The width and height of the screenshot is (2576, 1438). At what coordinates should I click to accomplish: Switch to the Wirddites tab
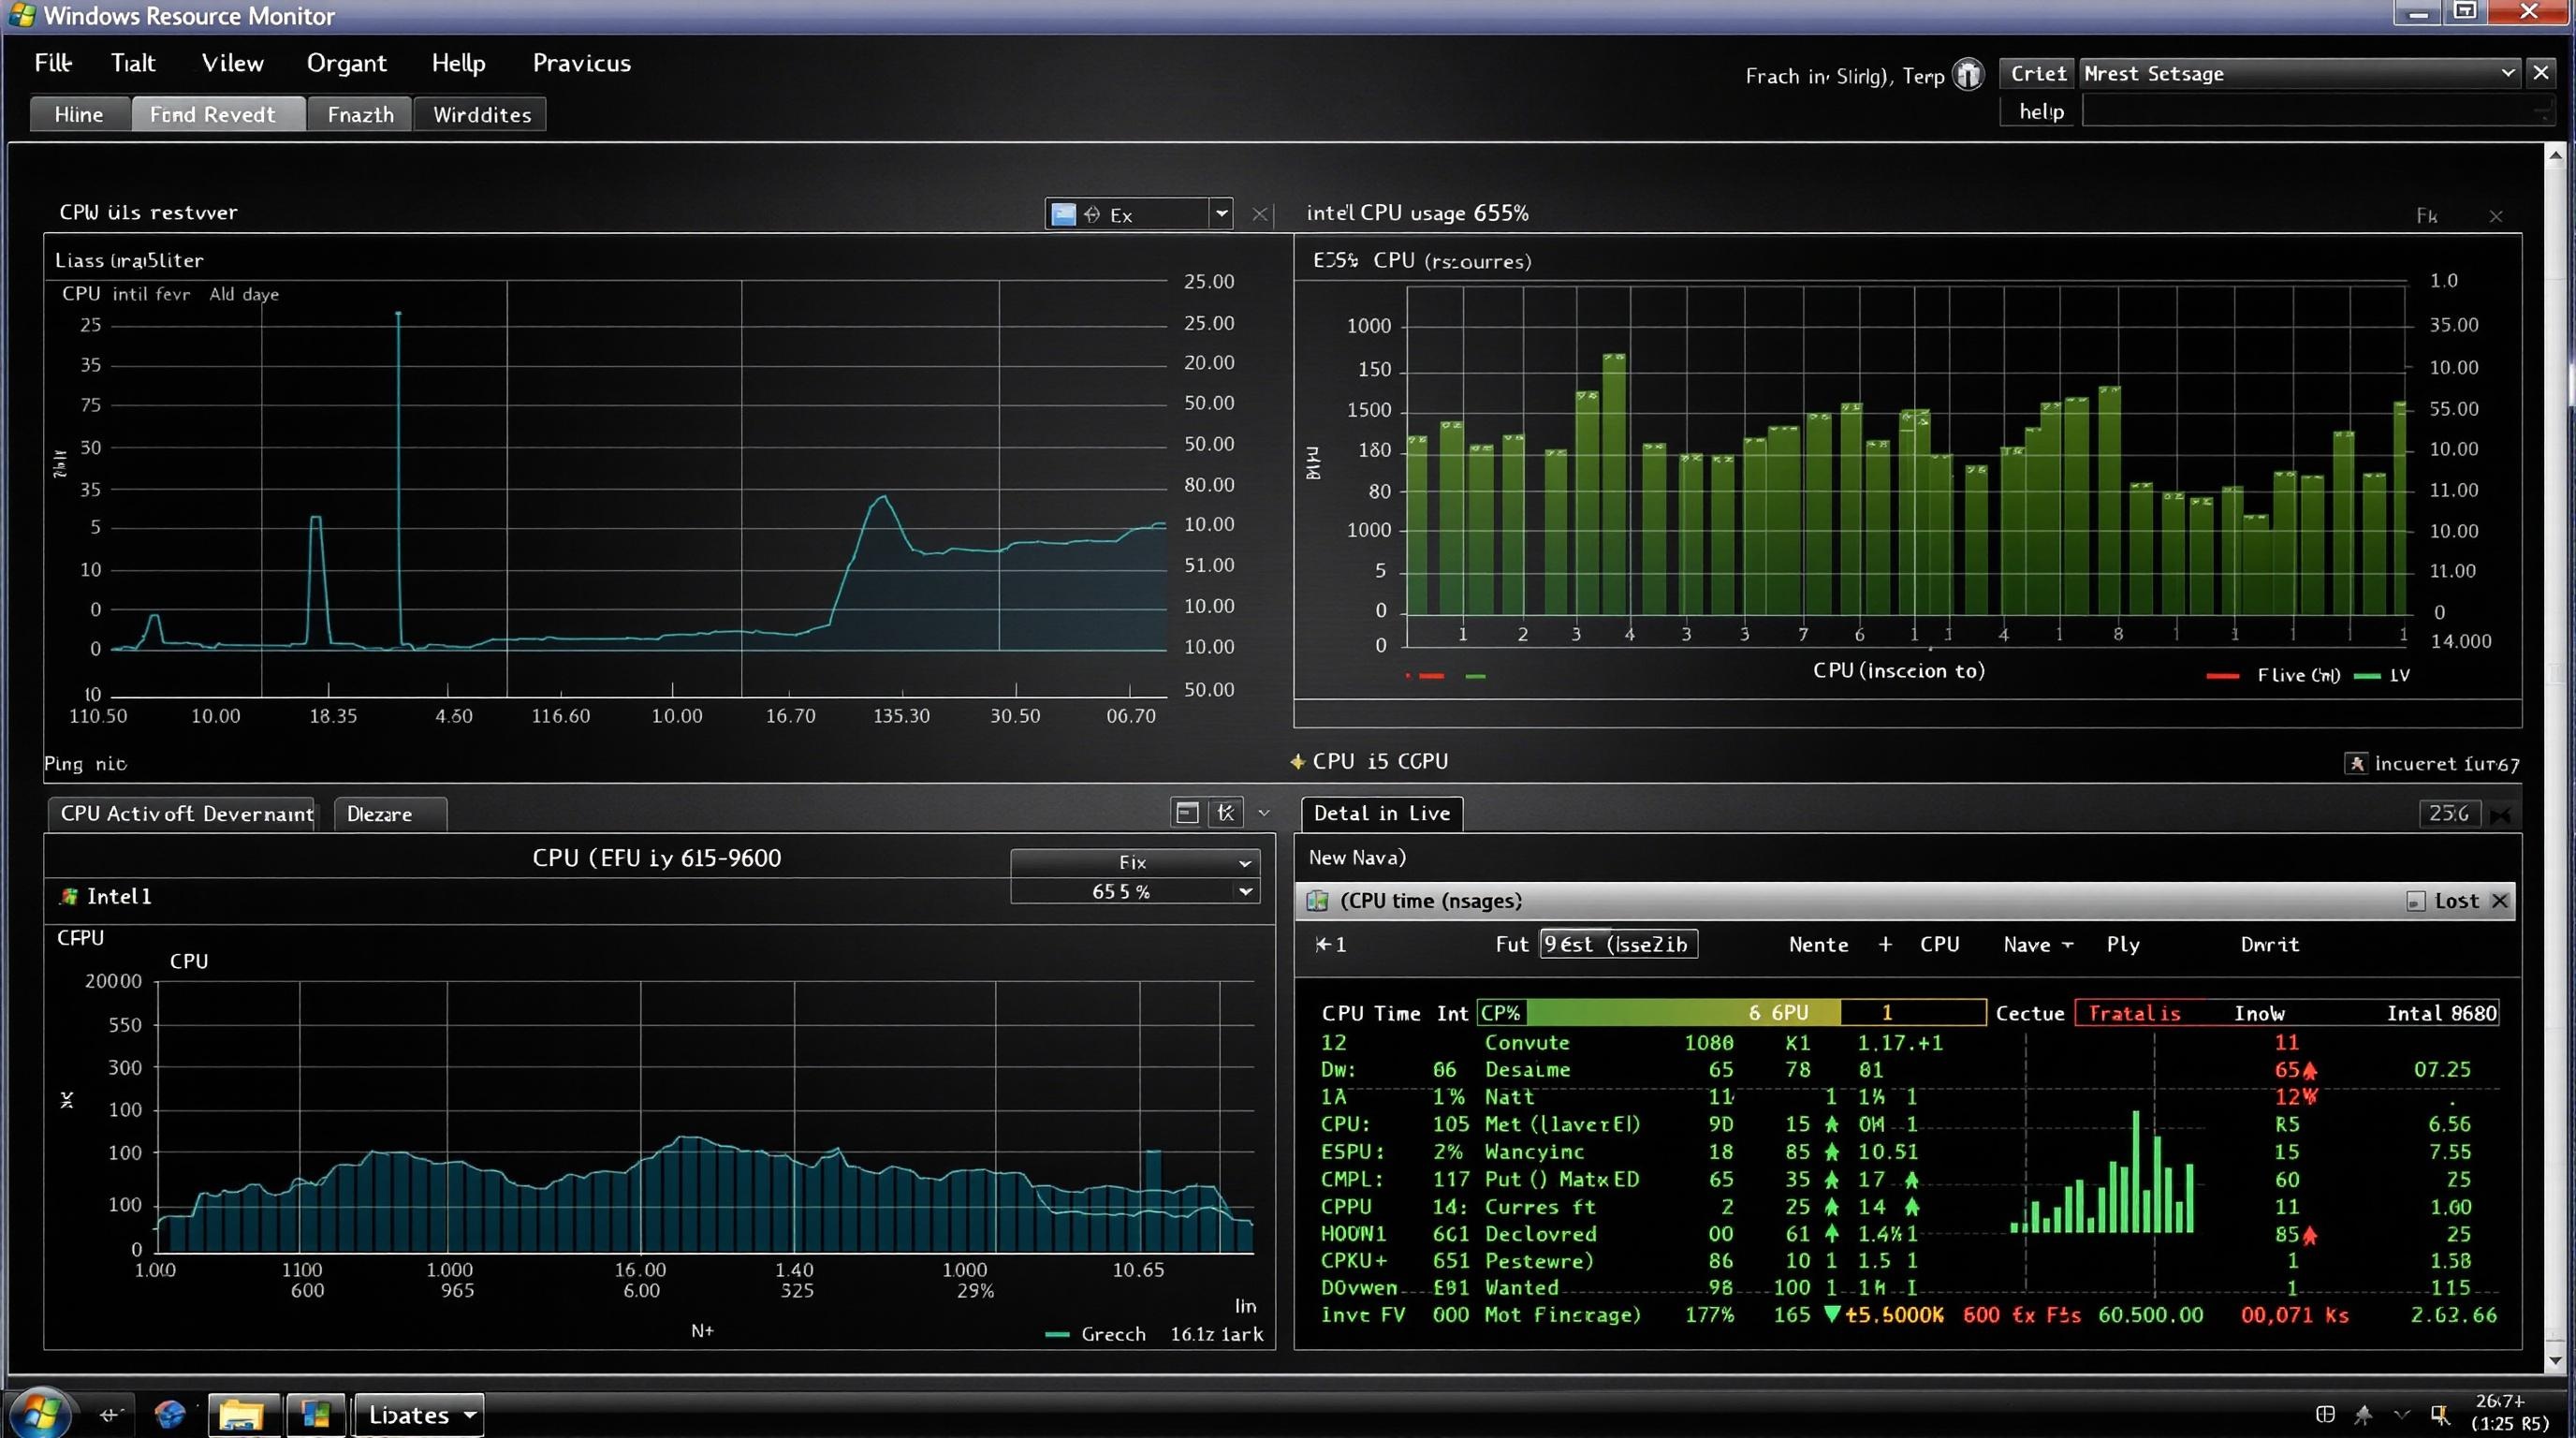(481, 114)
